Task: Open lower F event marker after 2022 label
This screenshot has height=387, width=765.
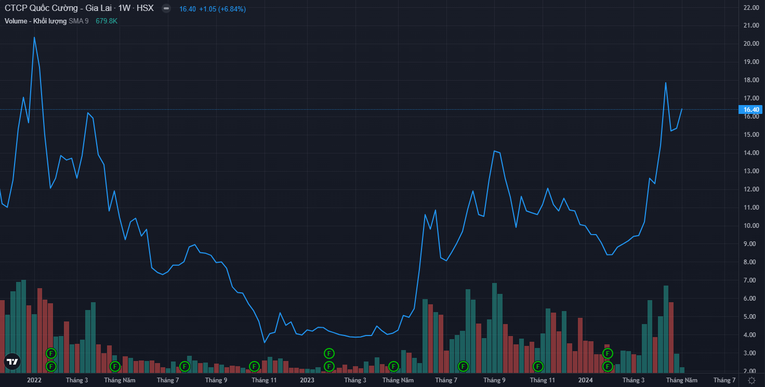Action: (51, 366)
